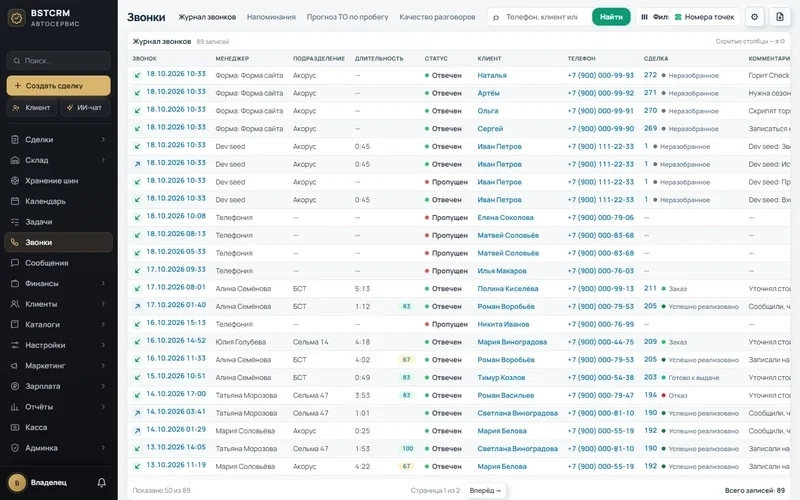Open deal number 272 link
This screenshot has height=500, width=800.
[651, 75]
